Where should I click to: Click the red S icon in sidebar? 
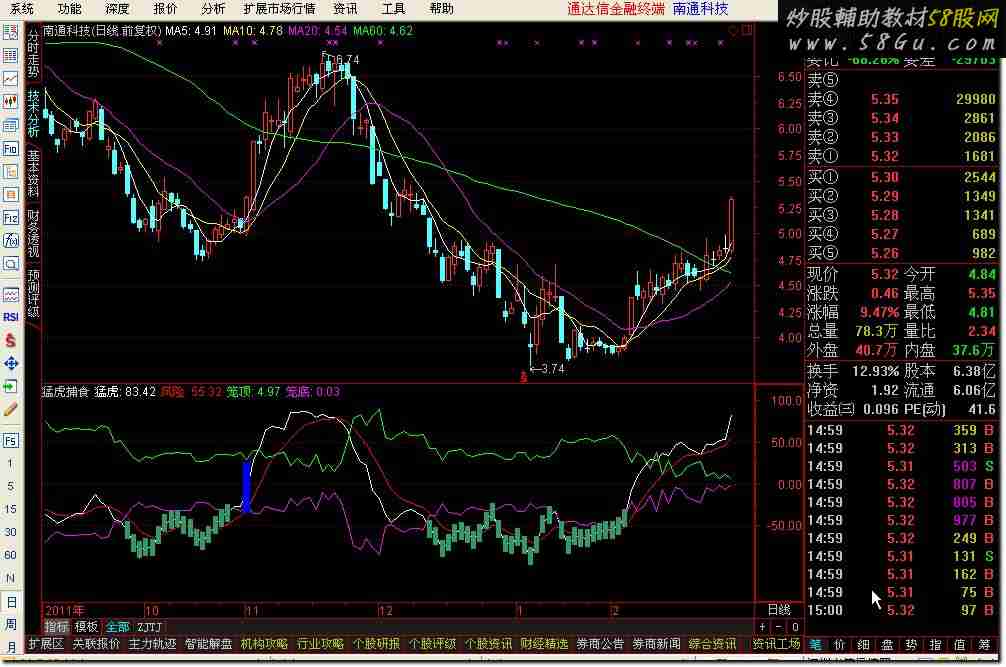pos(10,341)
